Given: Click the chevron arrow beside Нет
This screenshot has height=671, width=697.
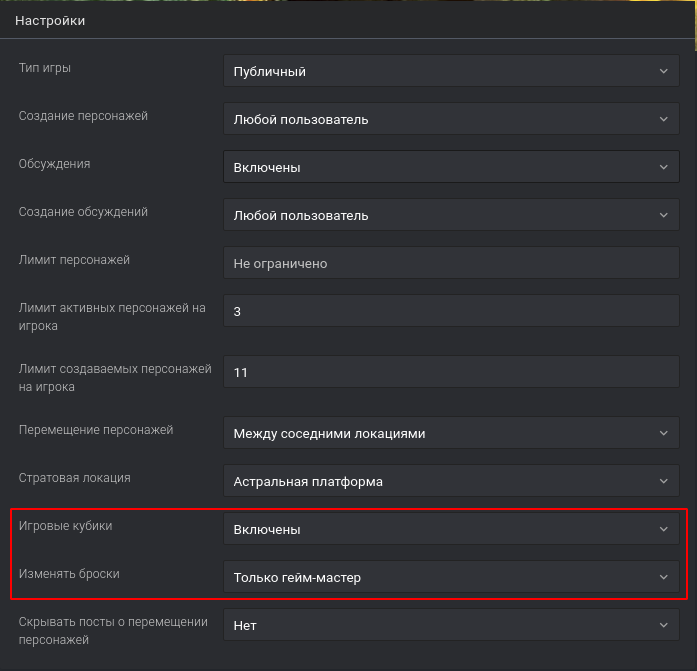Looking at the screenshot, I should (664, 625).
